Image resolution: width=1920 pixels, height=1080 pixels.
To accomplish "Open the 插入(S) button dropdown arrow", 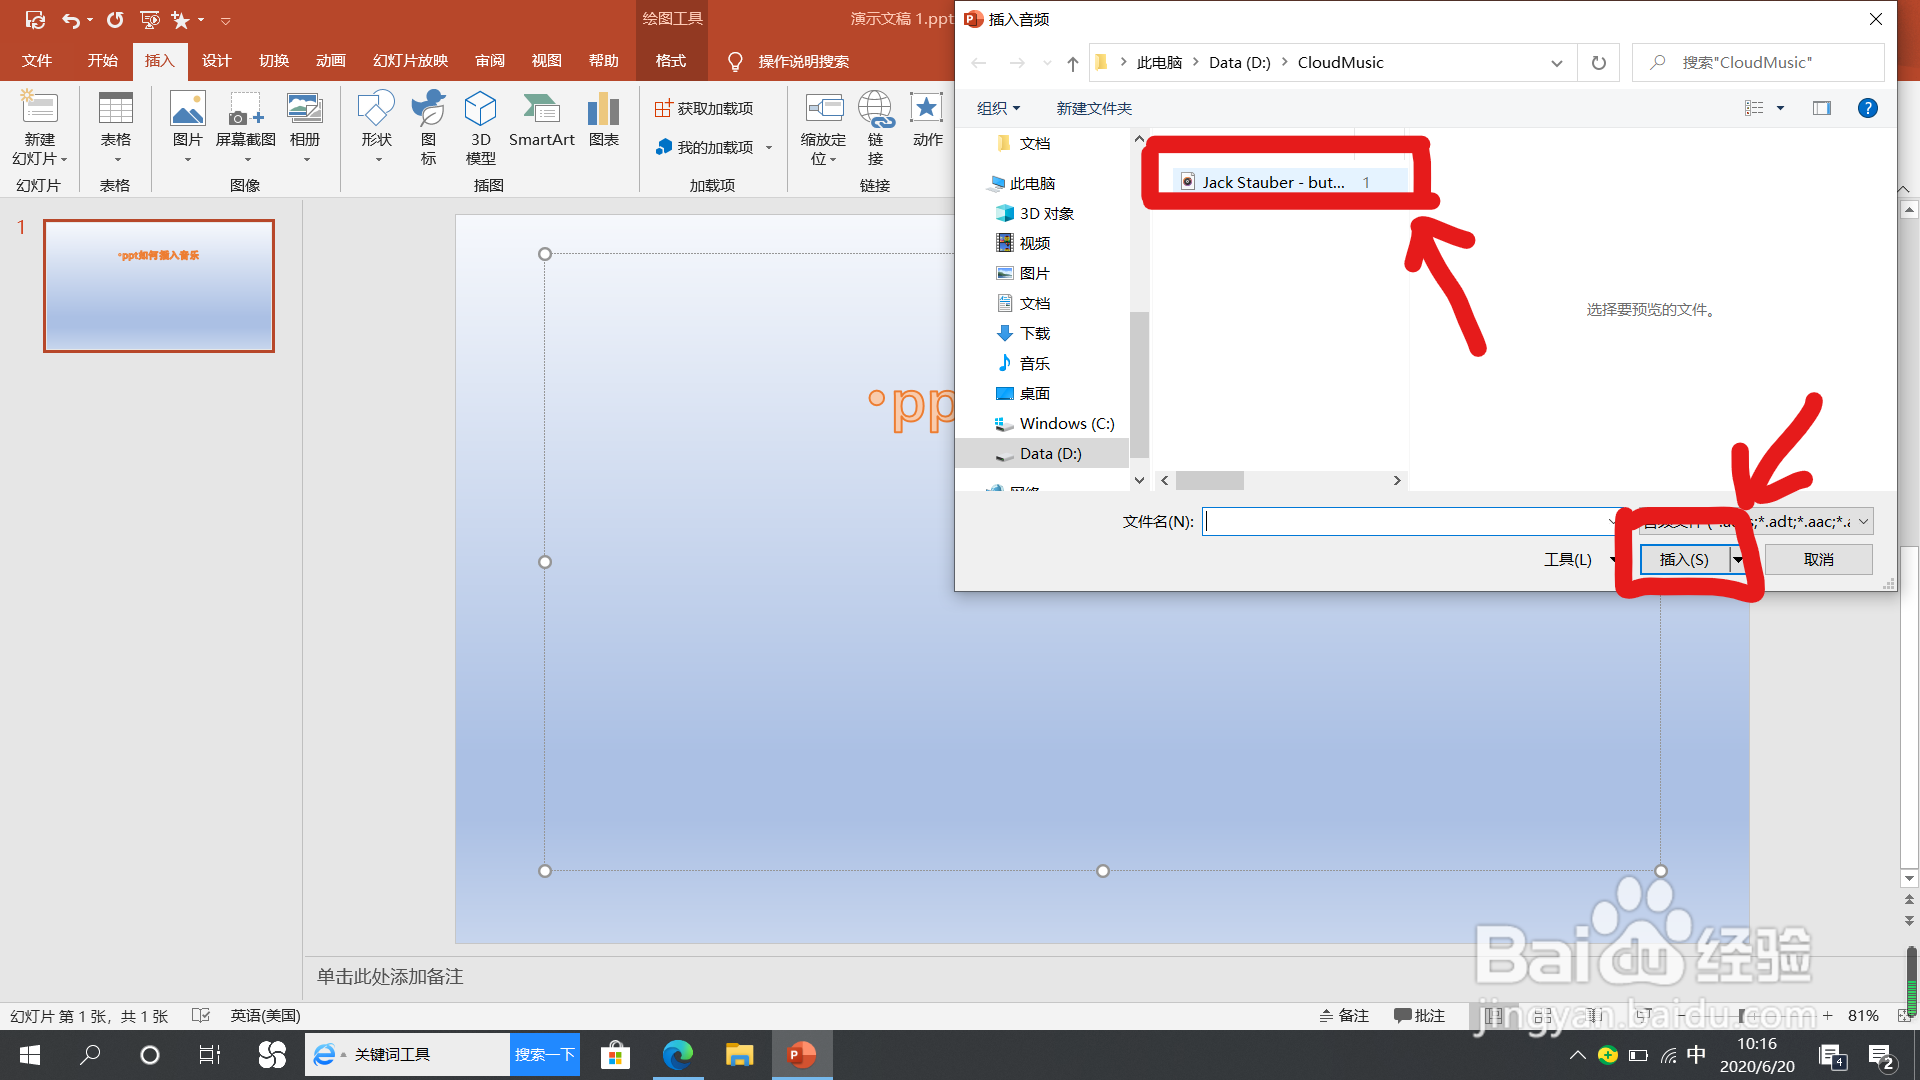I will 1738,560.
